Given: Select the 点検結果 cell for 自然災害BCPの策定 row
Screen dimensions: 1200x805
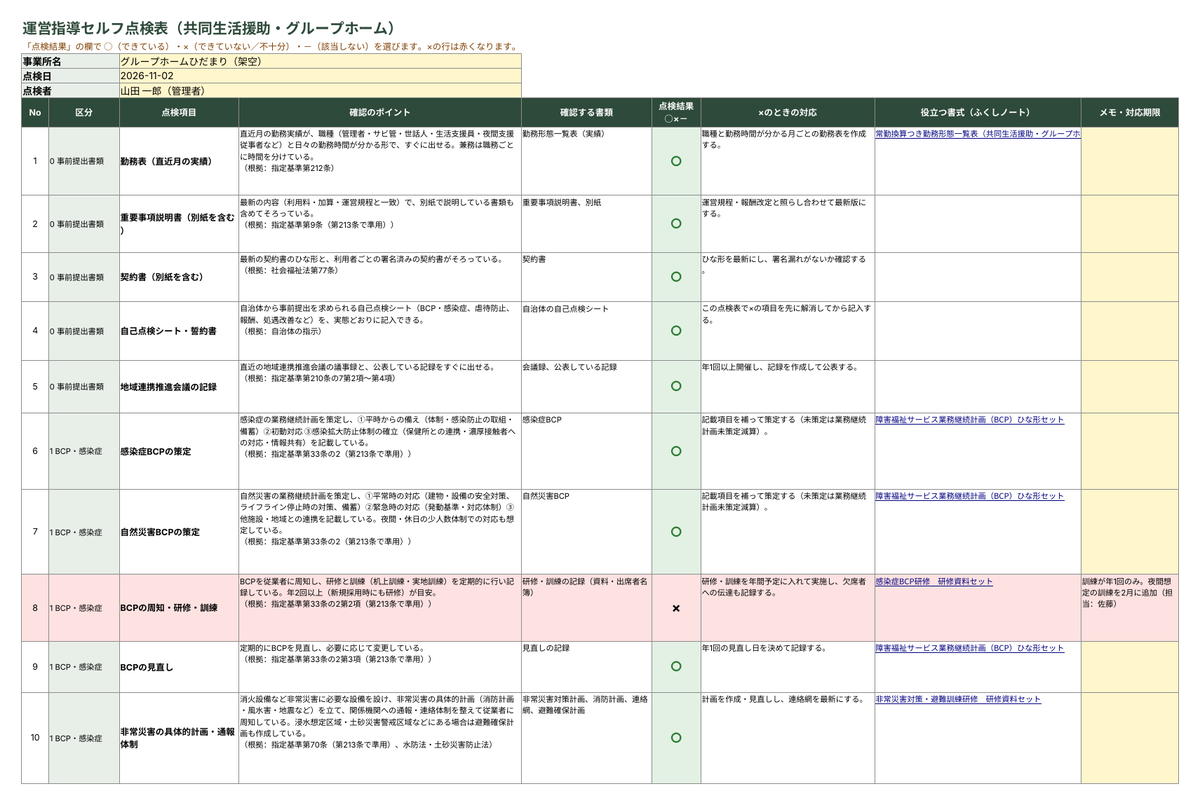Looking at the screenshot, I should coord(676,531).
